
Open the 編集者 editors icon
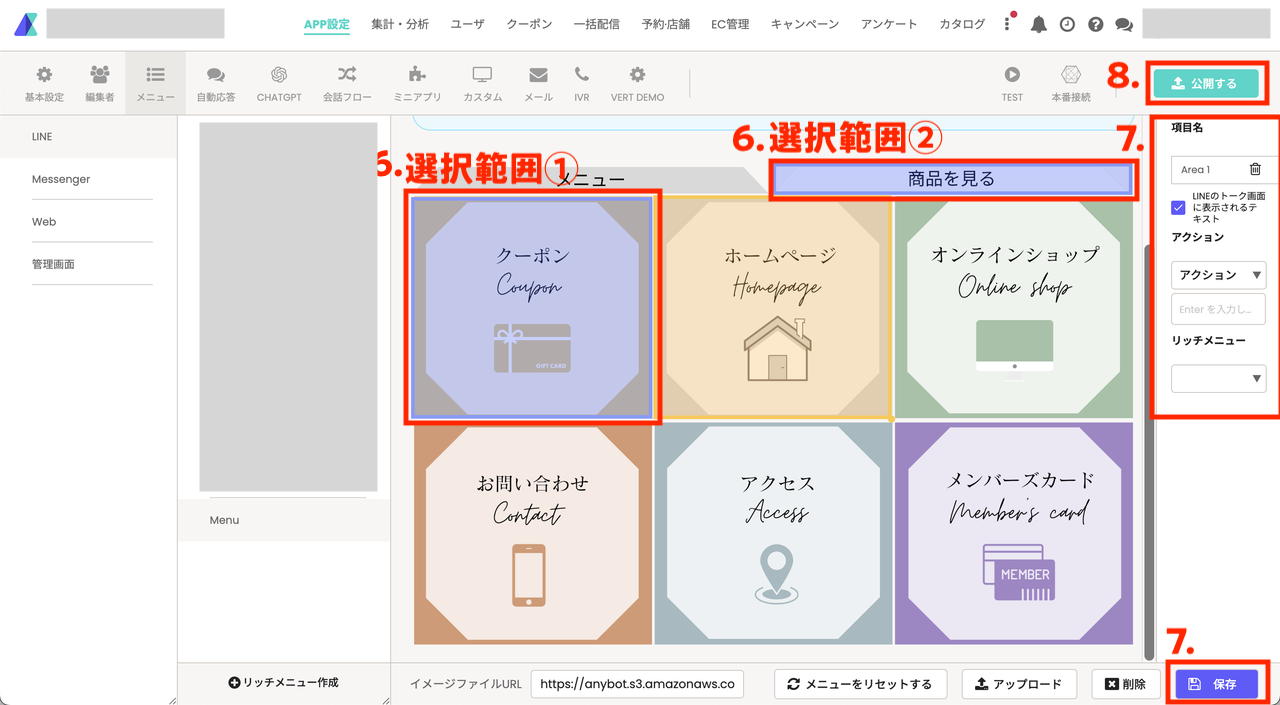(x=99, y=75)
